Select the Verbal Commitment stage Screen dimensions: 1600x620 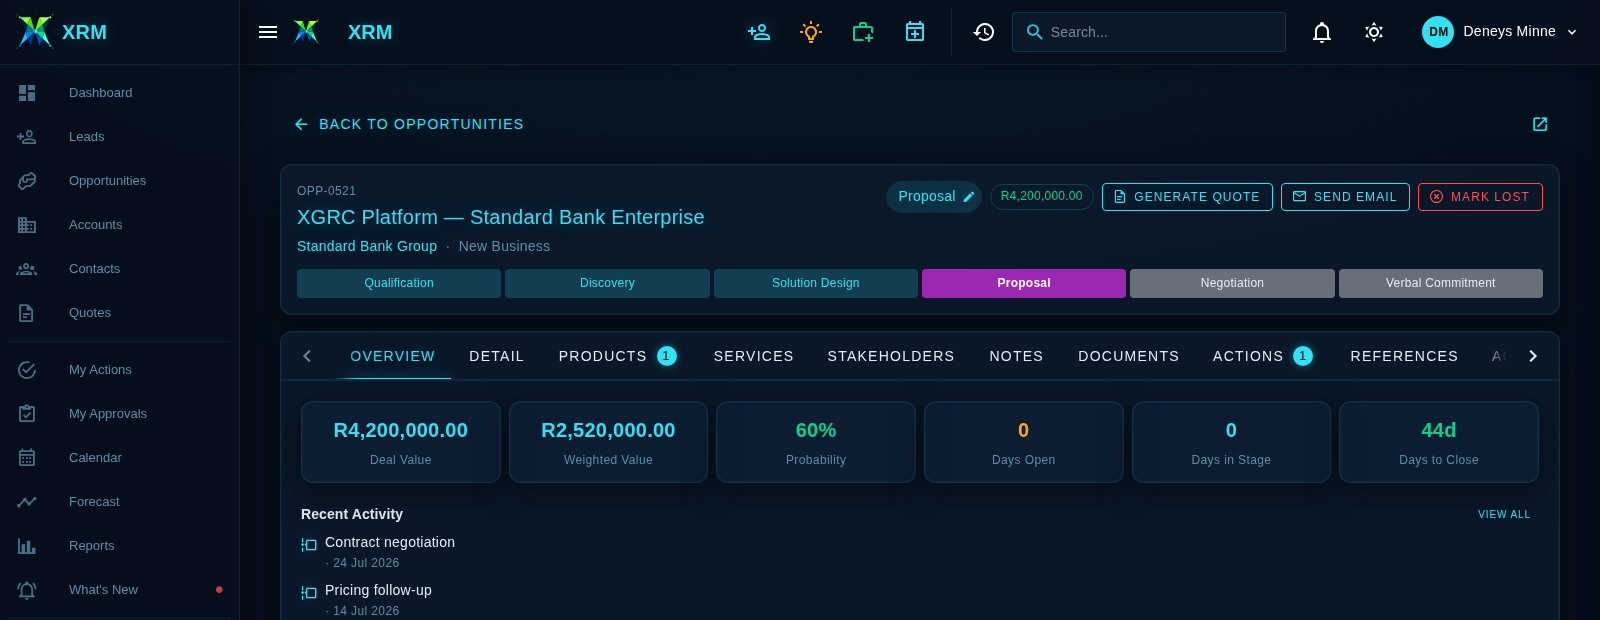1441,283
